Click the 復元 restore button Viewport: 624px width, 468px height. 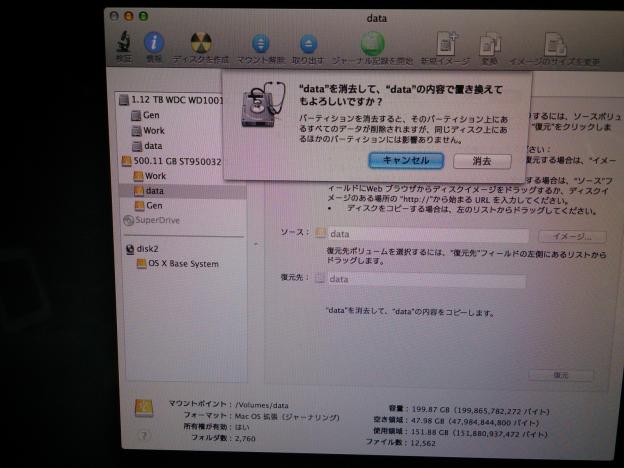point(561,375)
